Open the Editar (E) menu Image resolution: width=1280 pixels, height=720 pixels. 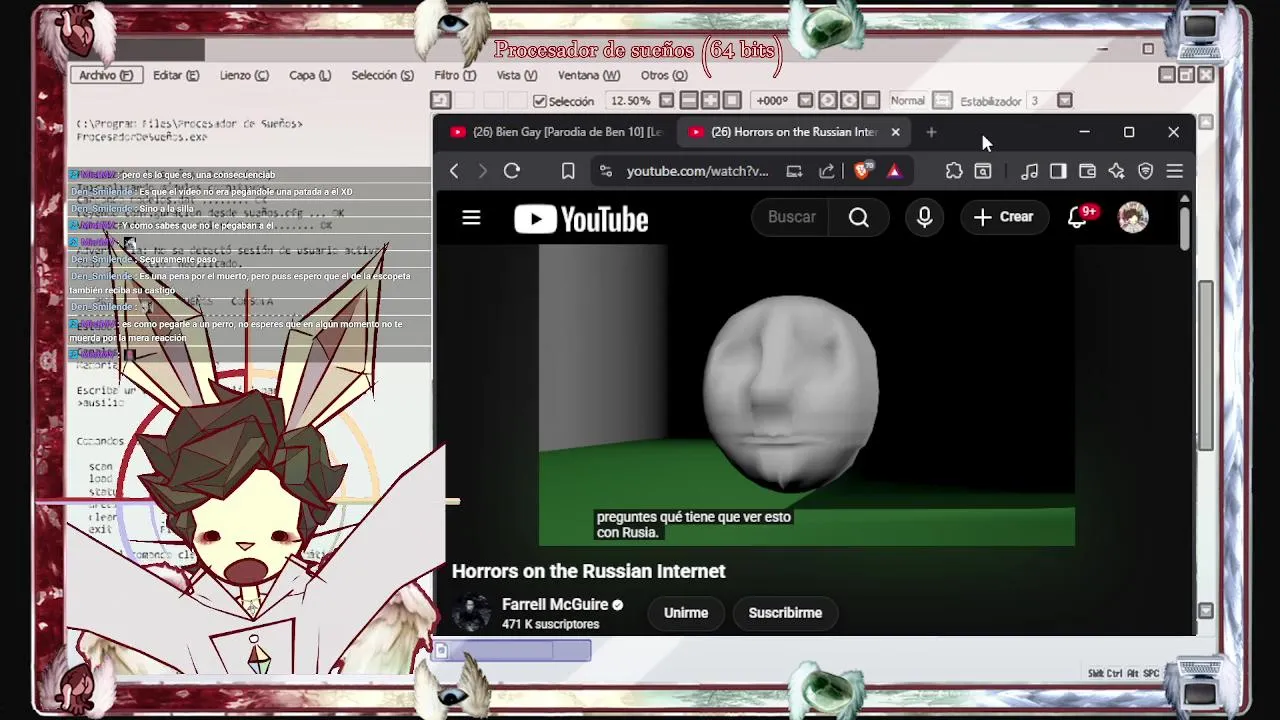[176, 75]
